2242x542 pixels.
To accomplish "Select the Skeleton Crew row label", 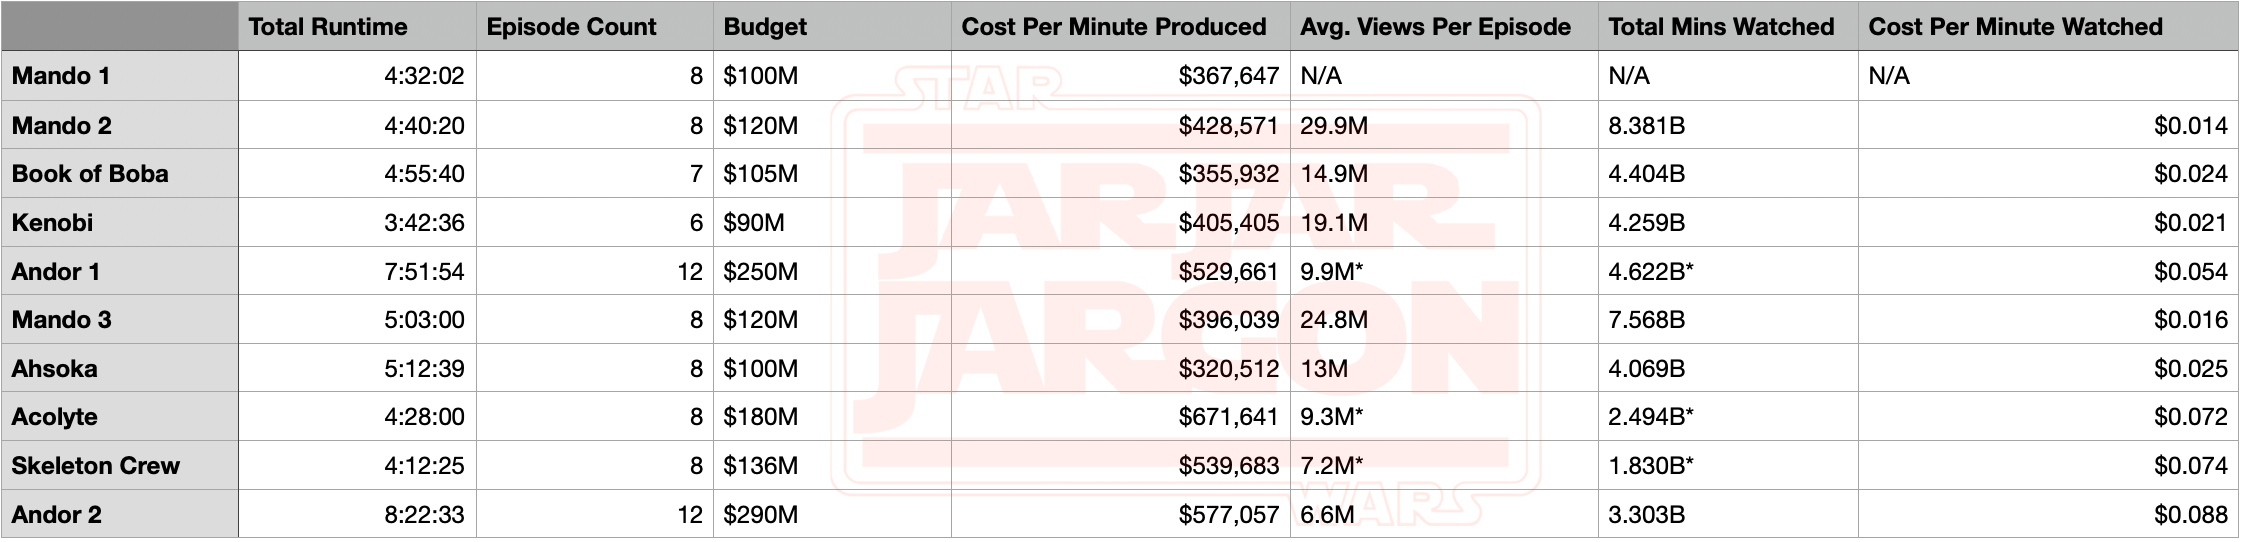I will (x=96, y=466).
